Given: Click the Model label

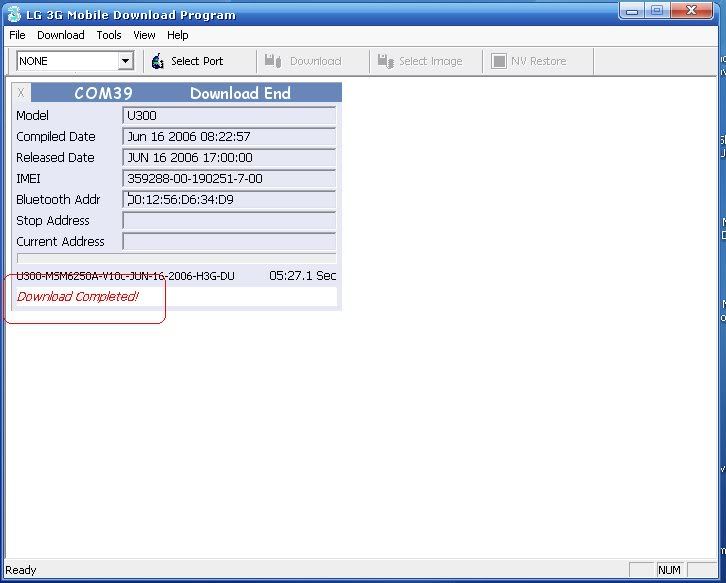Looking at the screenshot, I should 32,115.
